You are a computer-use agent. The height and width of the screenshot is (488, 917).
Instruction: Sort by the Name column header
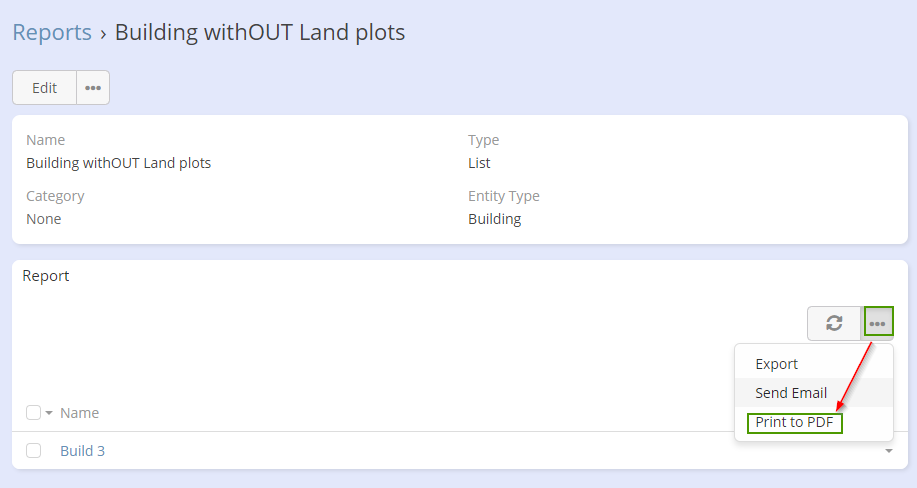coord(79,413)
